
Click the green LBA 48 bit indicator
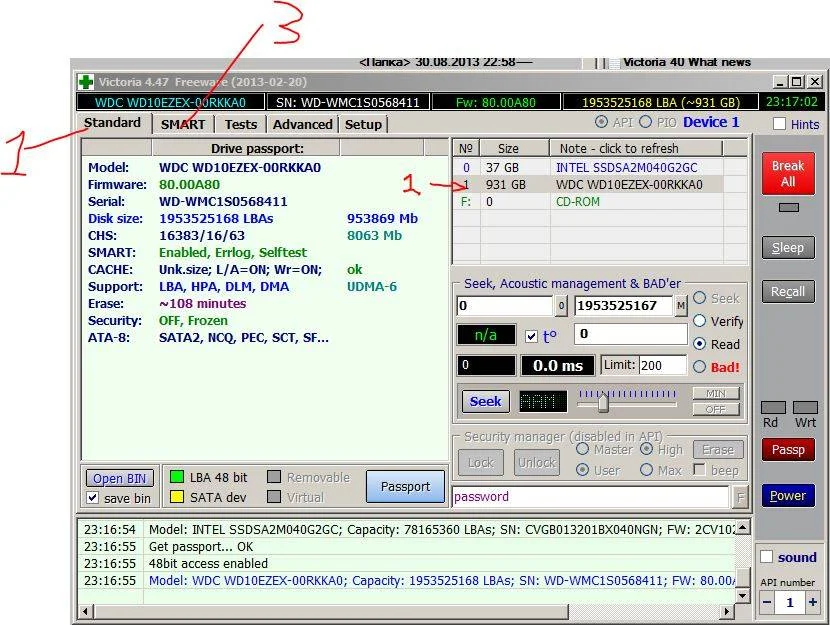pos(176,477)
